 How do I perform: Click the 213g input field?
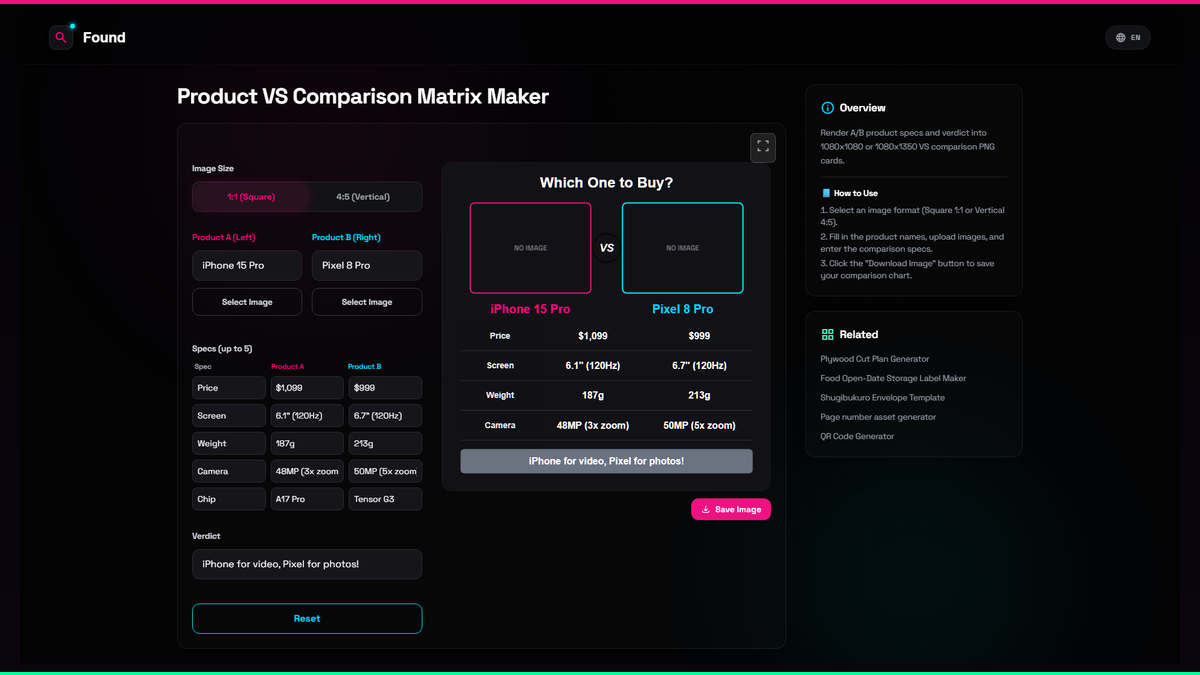coord(385,444)
